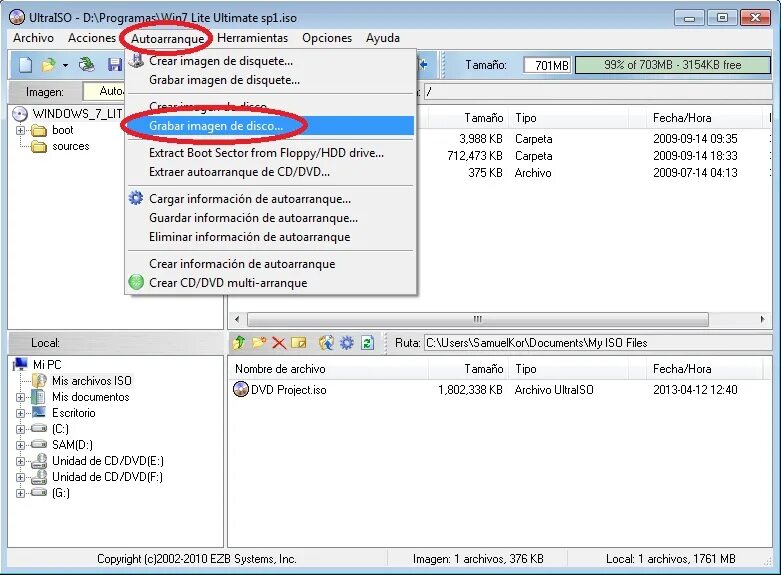Expand the (C:) drive node
This screenshot has width=781, height=575.
click(x=20, y=429)
